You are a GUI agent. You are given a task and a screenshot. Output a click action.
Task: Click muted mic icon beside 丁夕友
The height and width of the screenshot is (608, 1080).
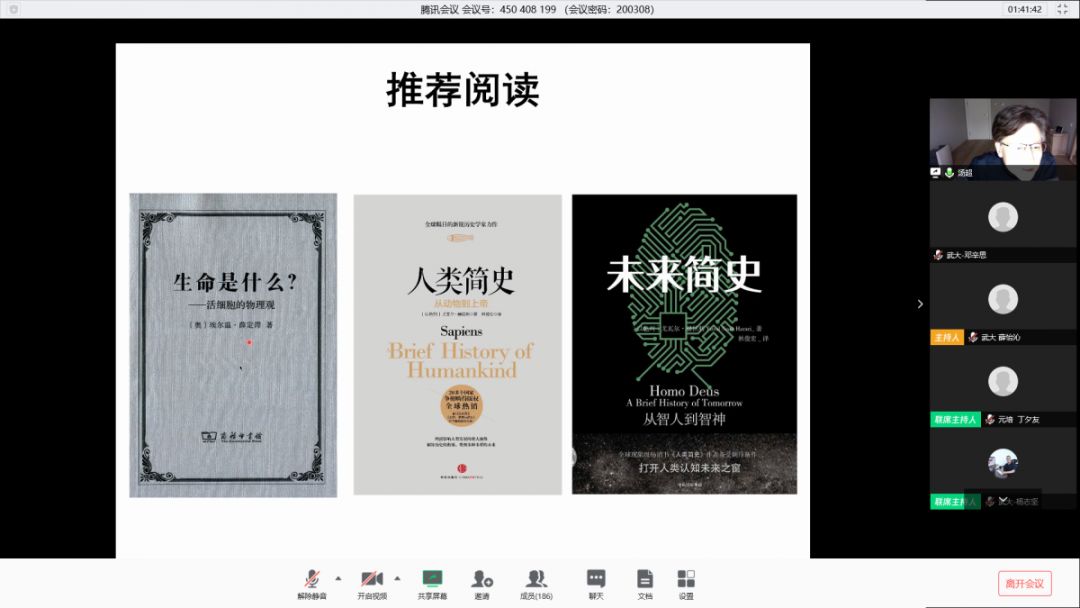pos(990,419)
